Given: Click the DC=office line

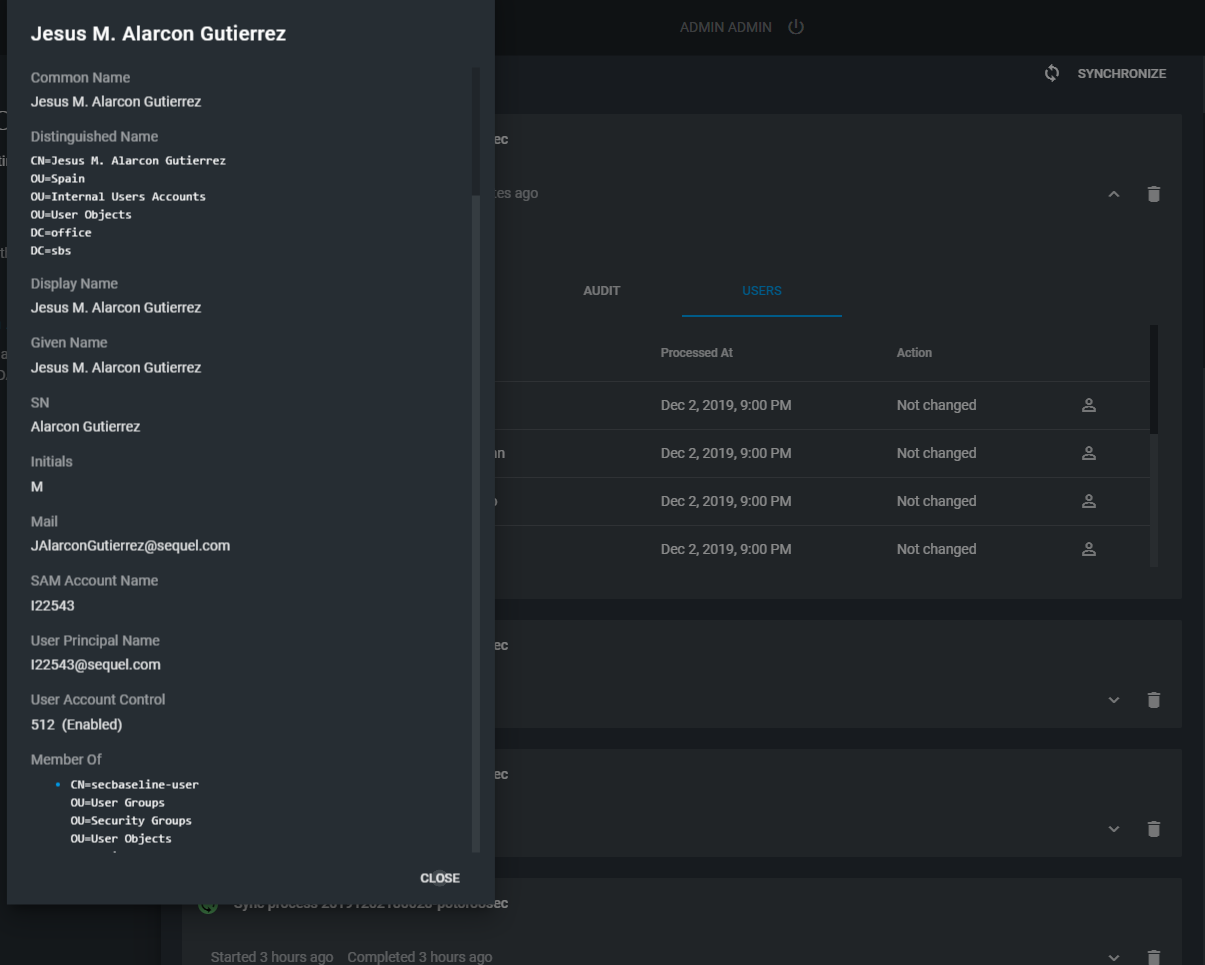Looking at the screenshot, I should [x=61, y=233].
